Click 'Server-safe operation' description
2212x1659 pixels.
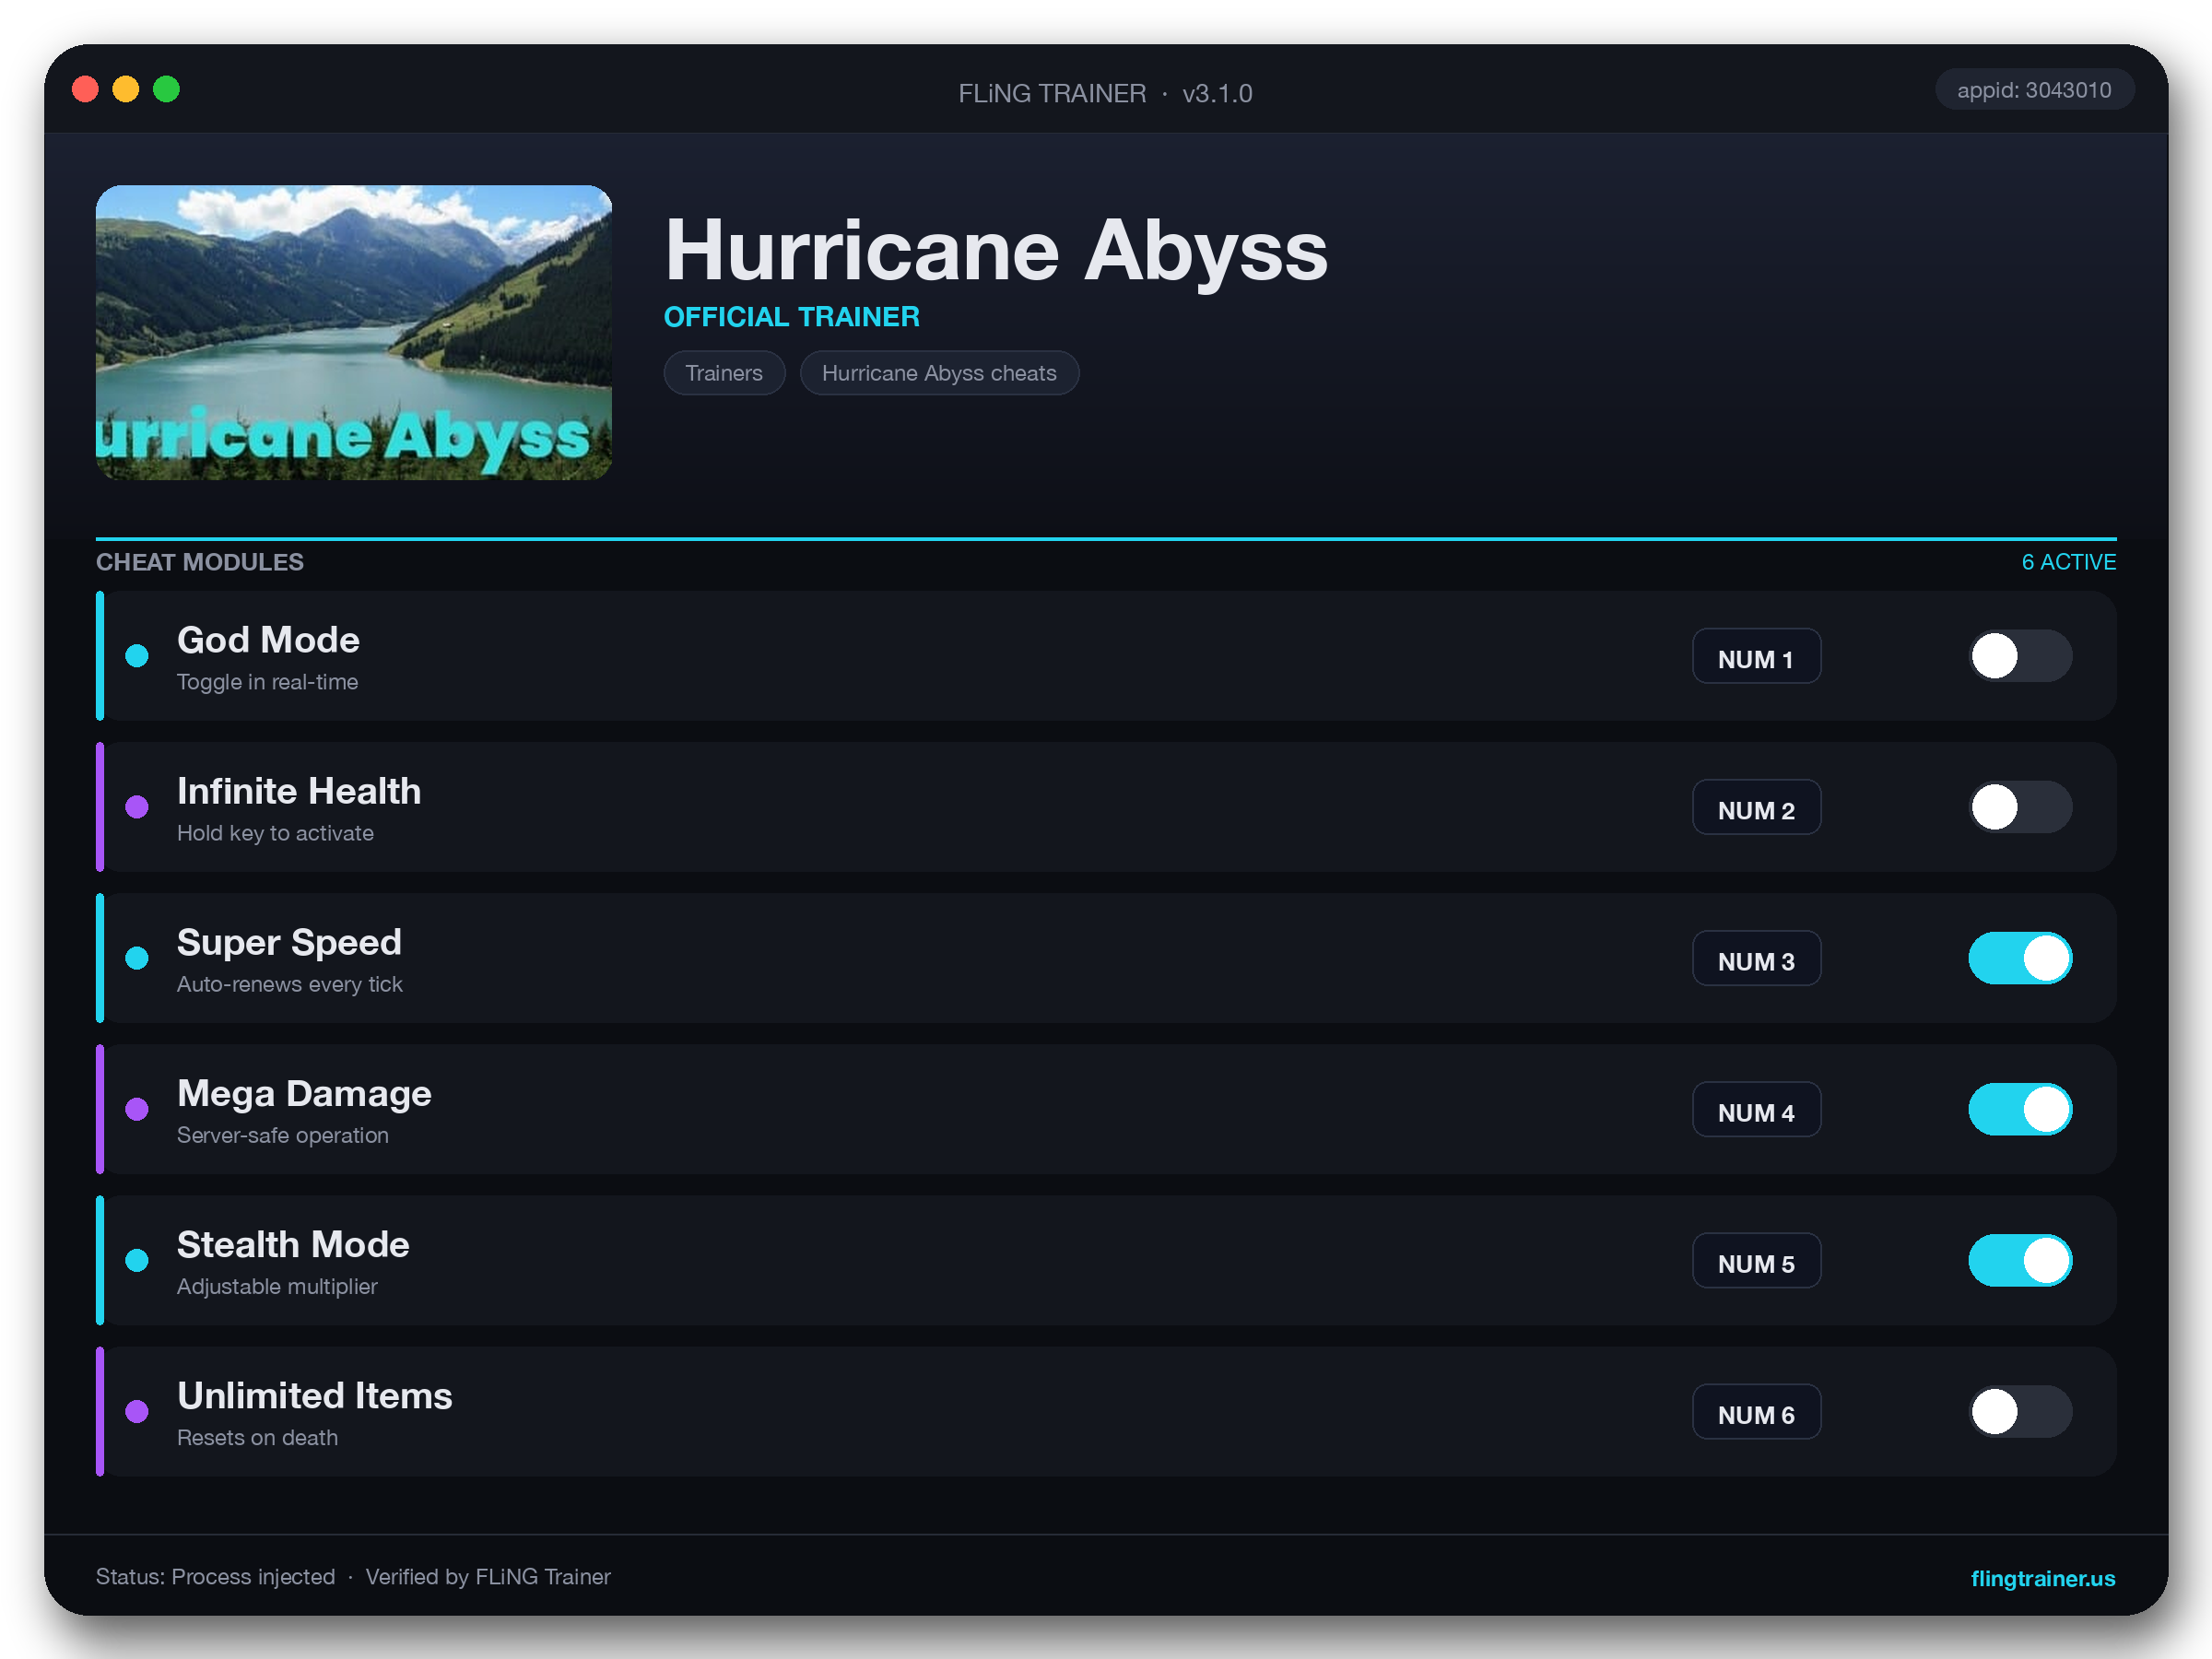click(x=283, y=1135)
